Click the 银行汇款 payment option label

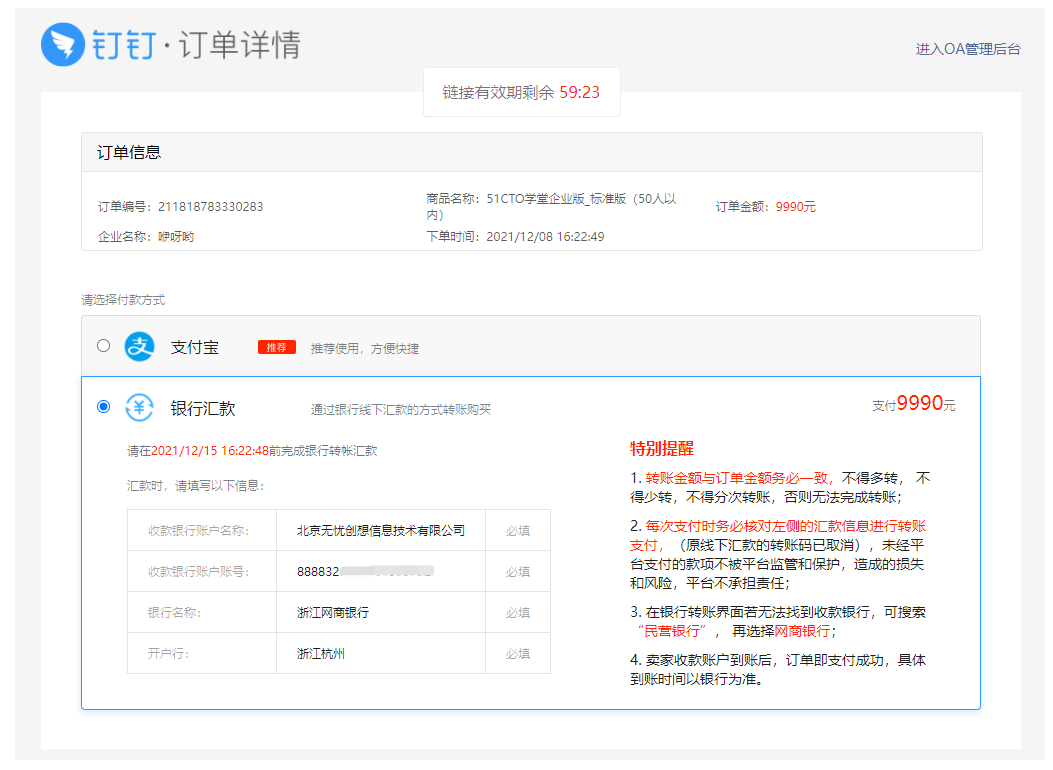[x=203, y=408]
